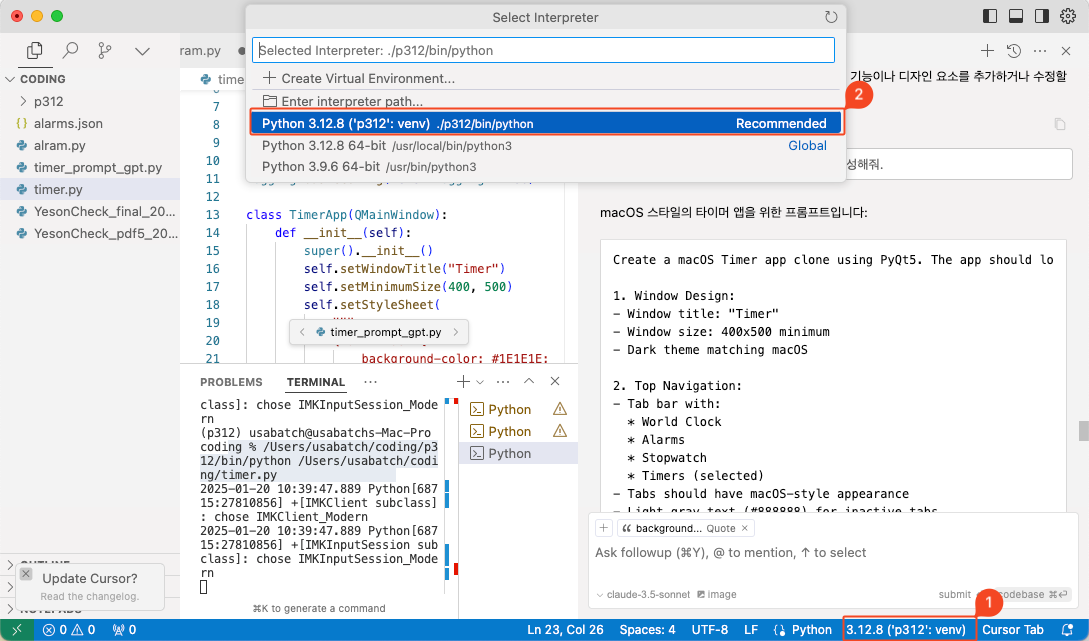The width and height of the screenshot is (1089, 641).
Task: Open settings gear icon
Action: tap(1067, 16)
